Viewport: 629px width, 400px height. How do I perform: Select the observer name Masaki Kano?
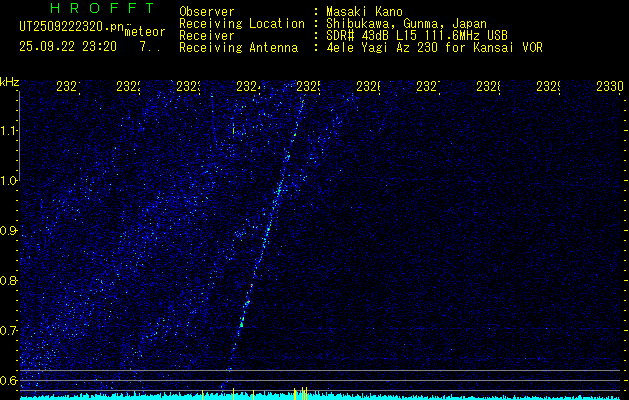click(364, 12)
